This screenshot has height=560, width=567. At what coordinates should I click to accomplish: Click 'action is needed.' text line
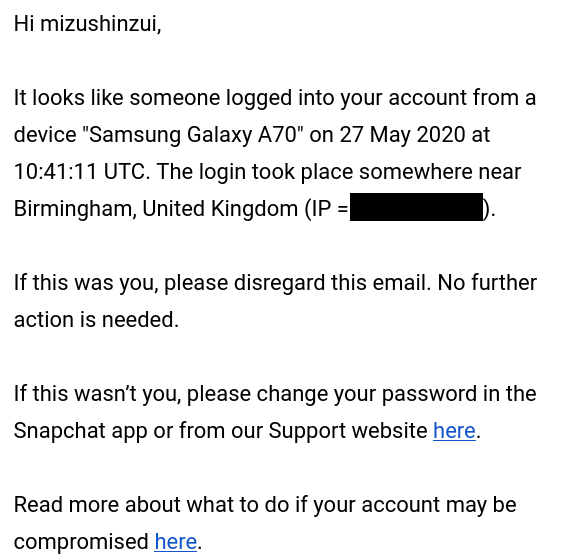pos(96,320)
